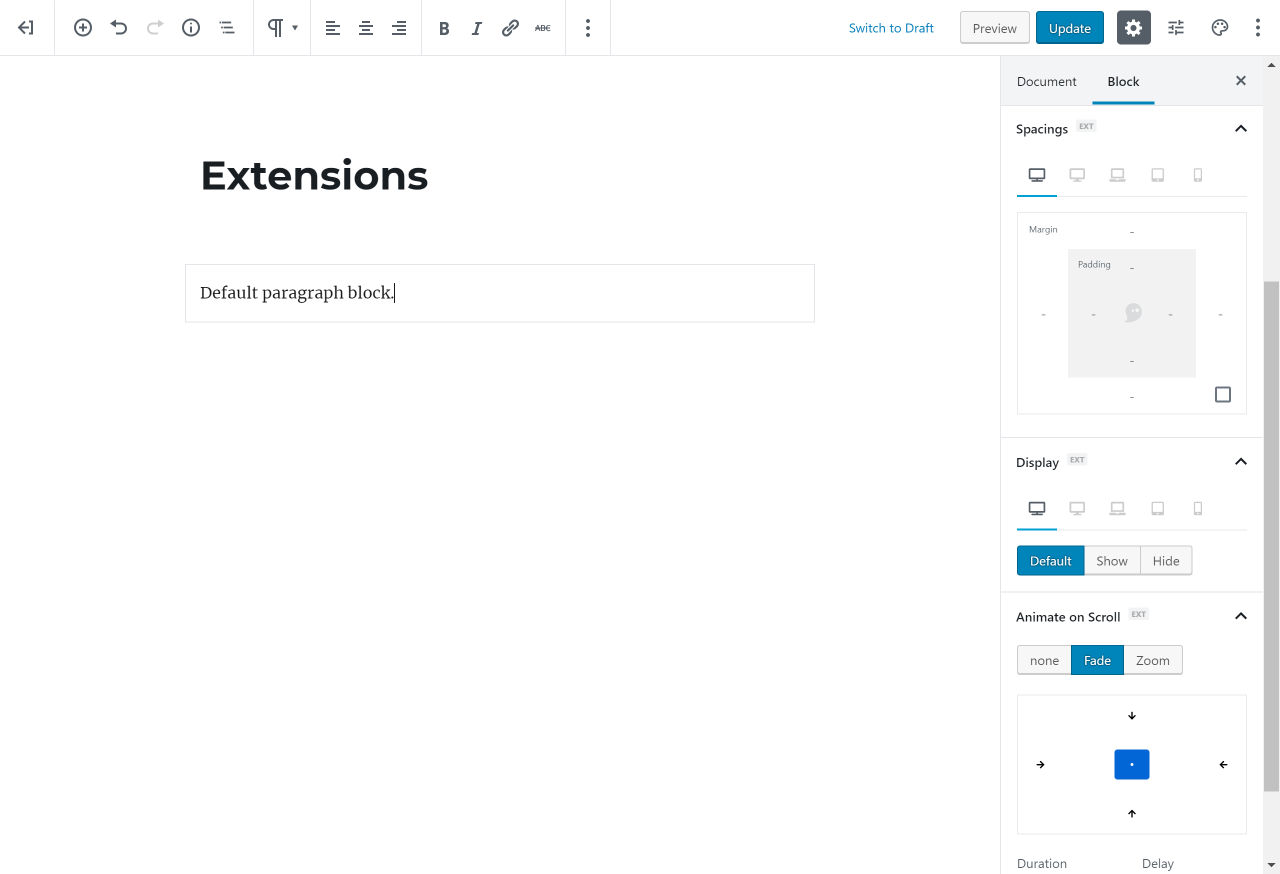
Task: Open content structure info icon
Action: click(191, 28)
